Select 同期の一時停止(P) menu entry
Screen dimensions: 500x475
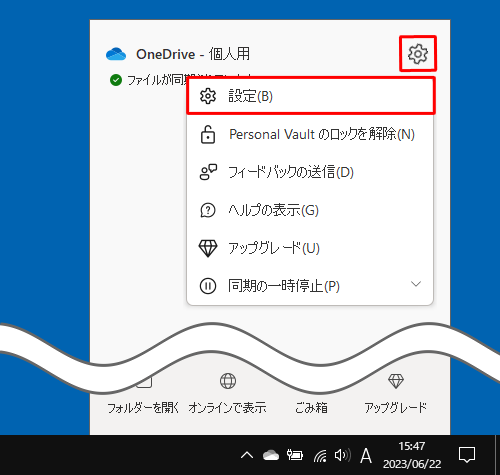310,286
